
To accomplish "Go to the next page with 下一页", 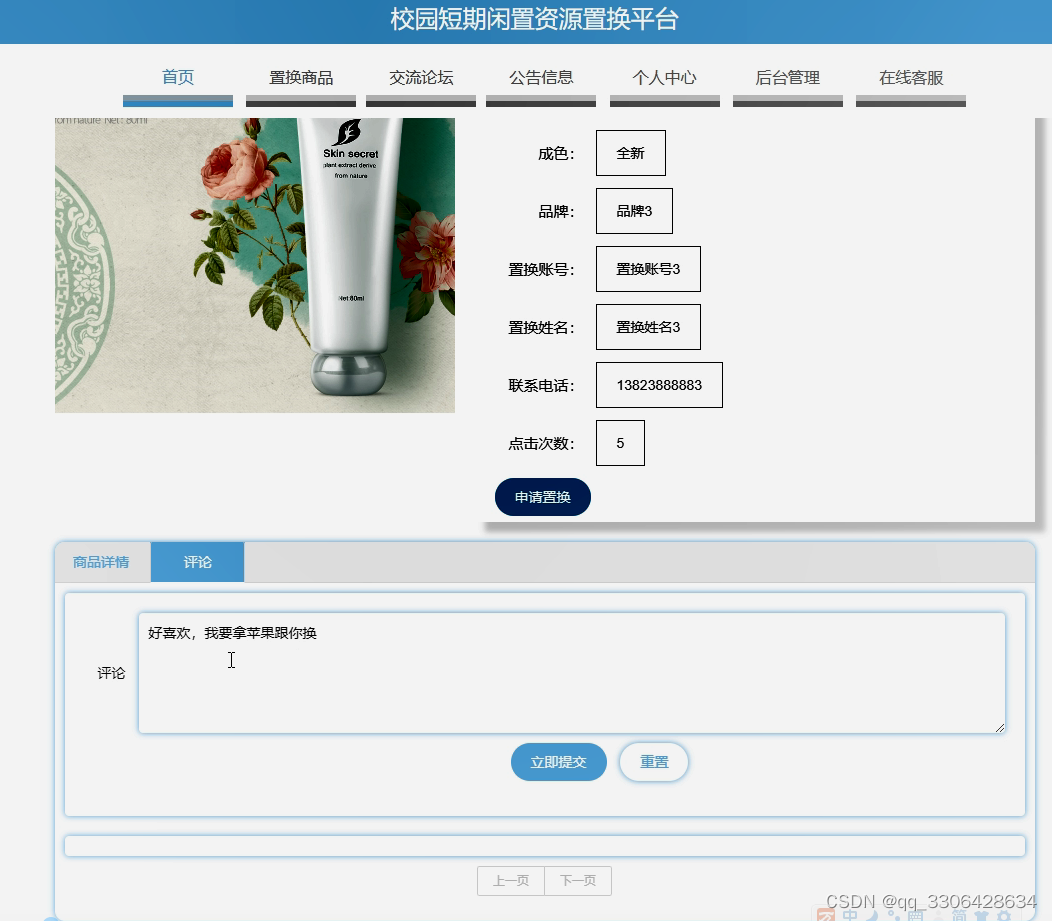I will (x=578, y=881).
